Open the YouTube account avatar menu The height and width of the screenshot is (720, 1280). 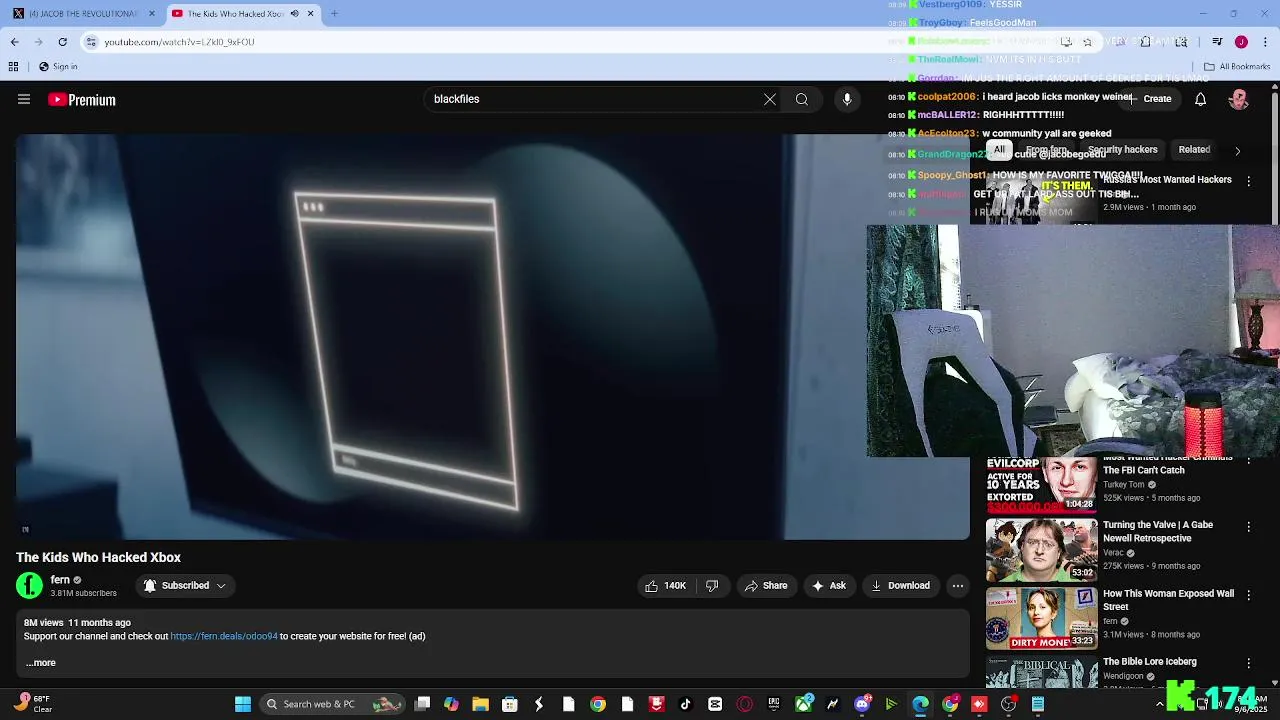(1239, 99)
